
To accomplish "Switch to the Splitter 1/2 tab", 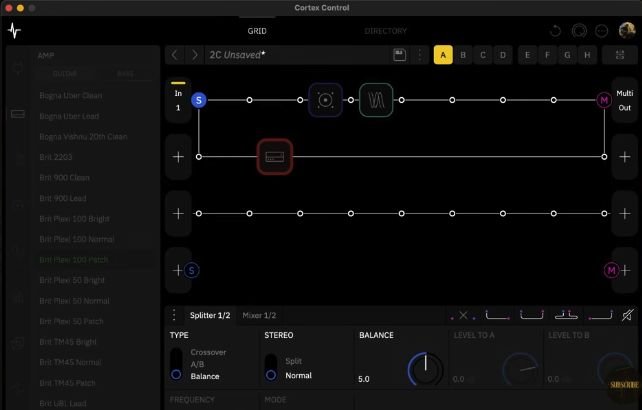I will point(210,315).
